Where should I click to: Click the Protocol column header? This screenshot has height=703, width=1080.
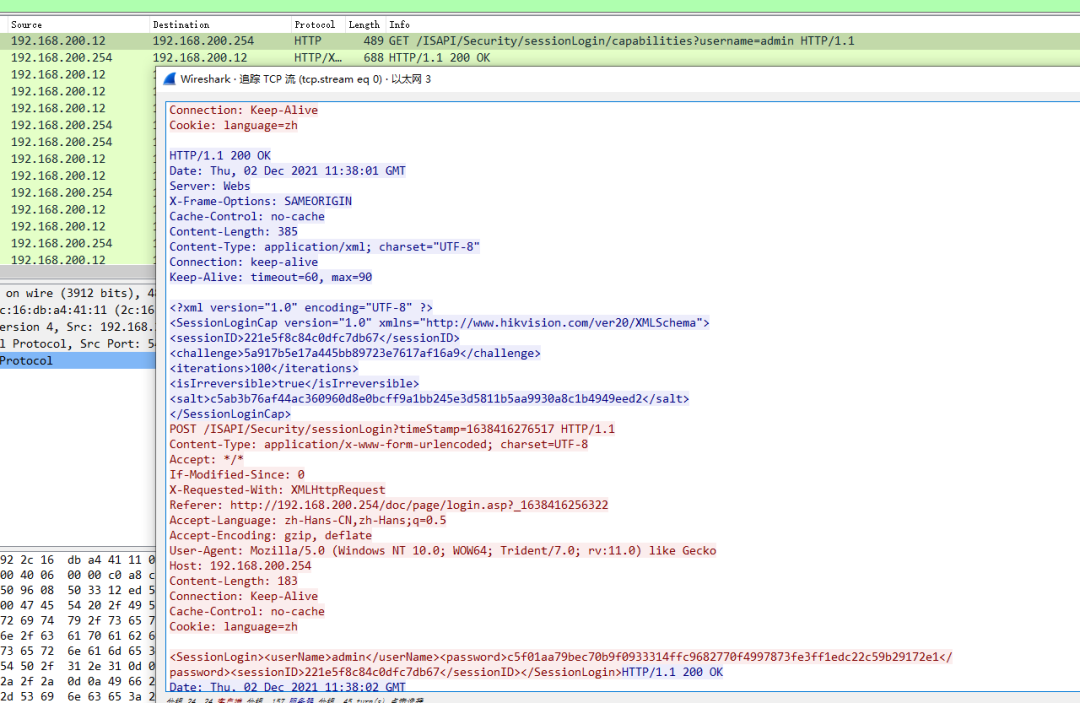click(315, 24)
